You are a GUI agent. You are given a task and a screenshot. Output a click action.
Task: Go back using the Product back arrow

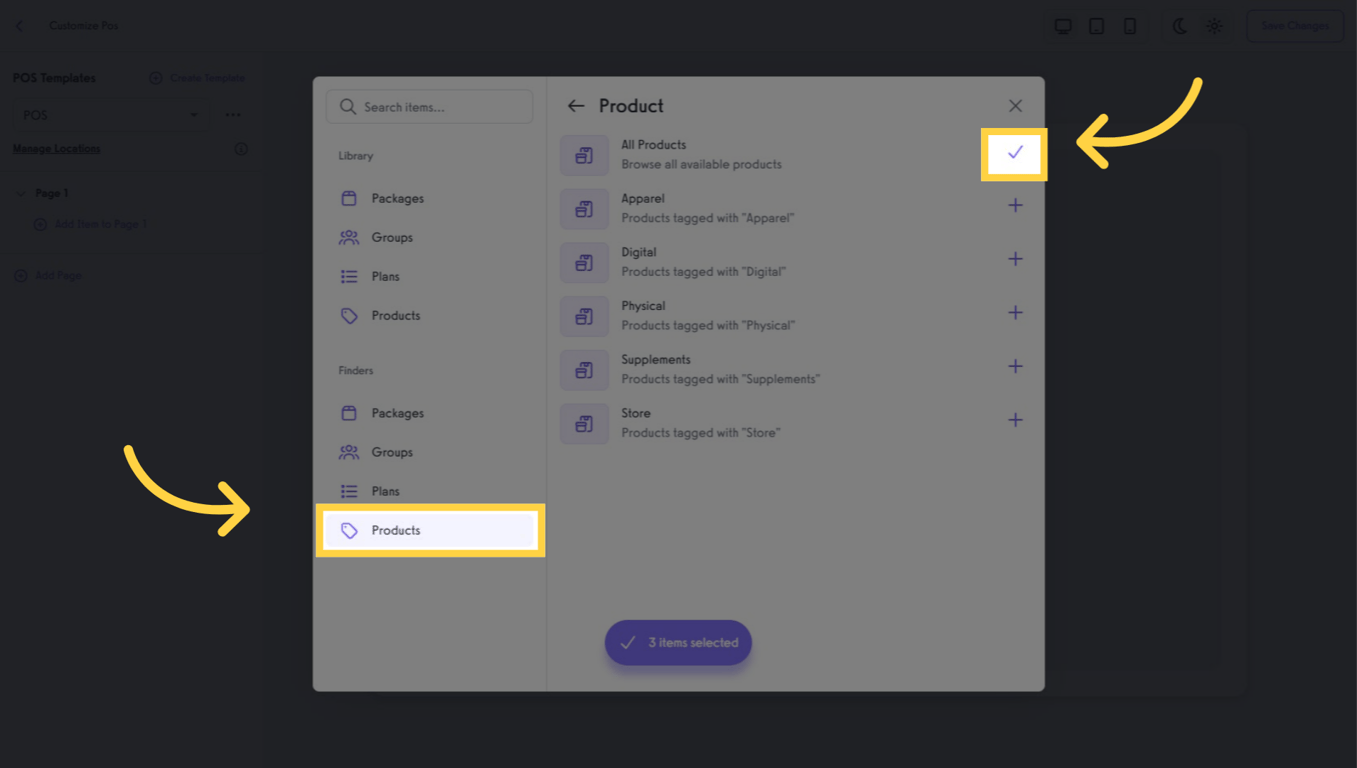[577, 105]
